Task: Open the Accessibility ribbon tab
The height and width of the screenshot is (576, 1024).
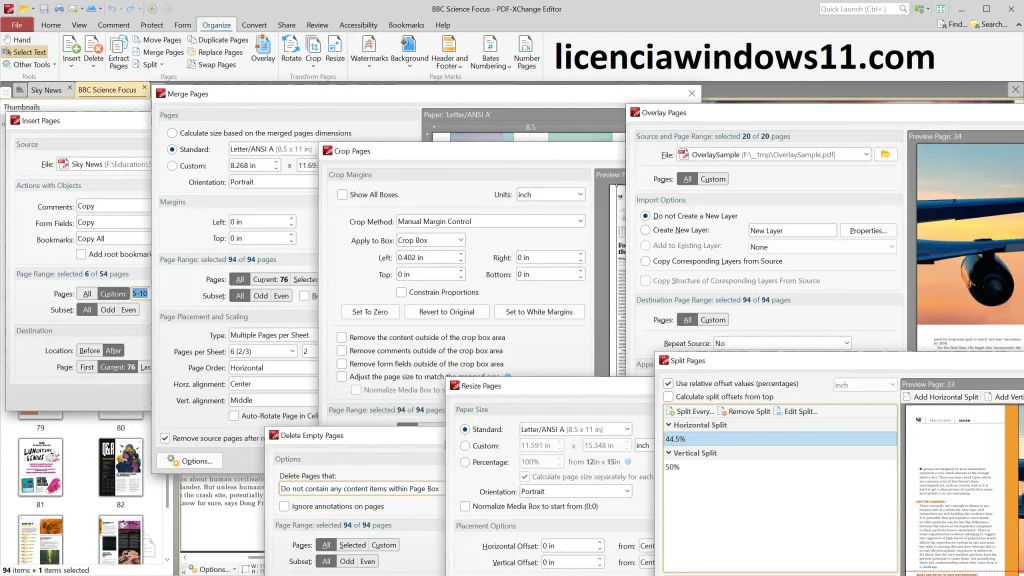Action: [x=358, y=25]
